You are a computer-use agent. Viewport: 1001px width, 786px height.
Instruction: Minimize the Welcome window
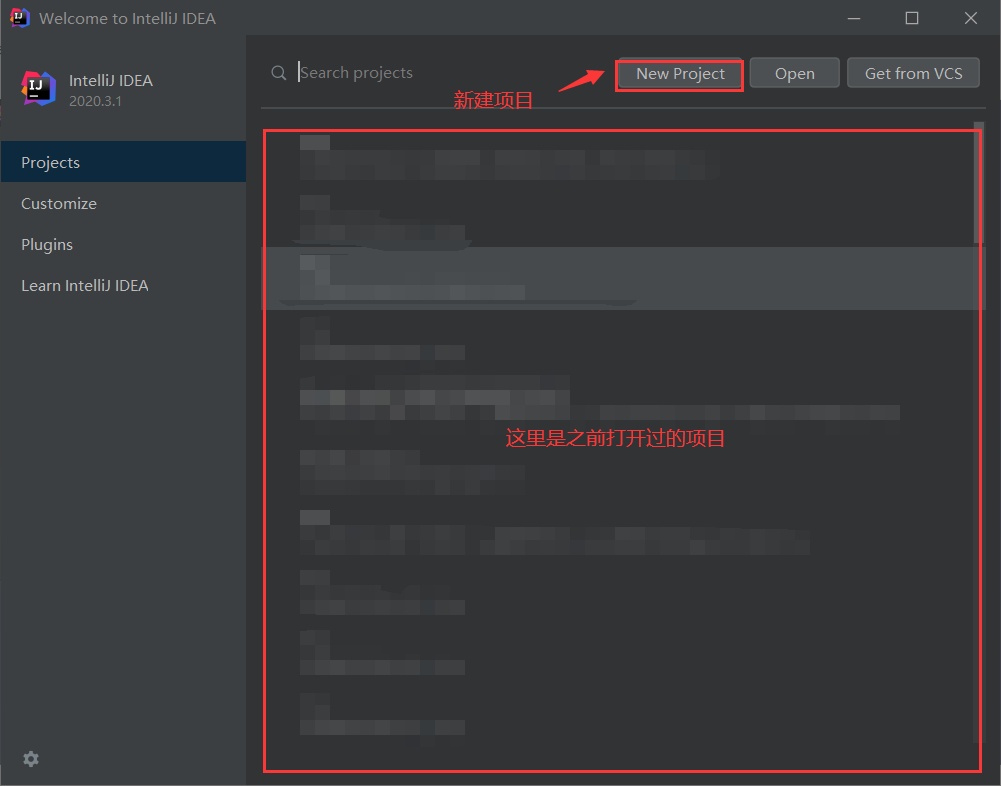point(854,19)
